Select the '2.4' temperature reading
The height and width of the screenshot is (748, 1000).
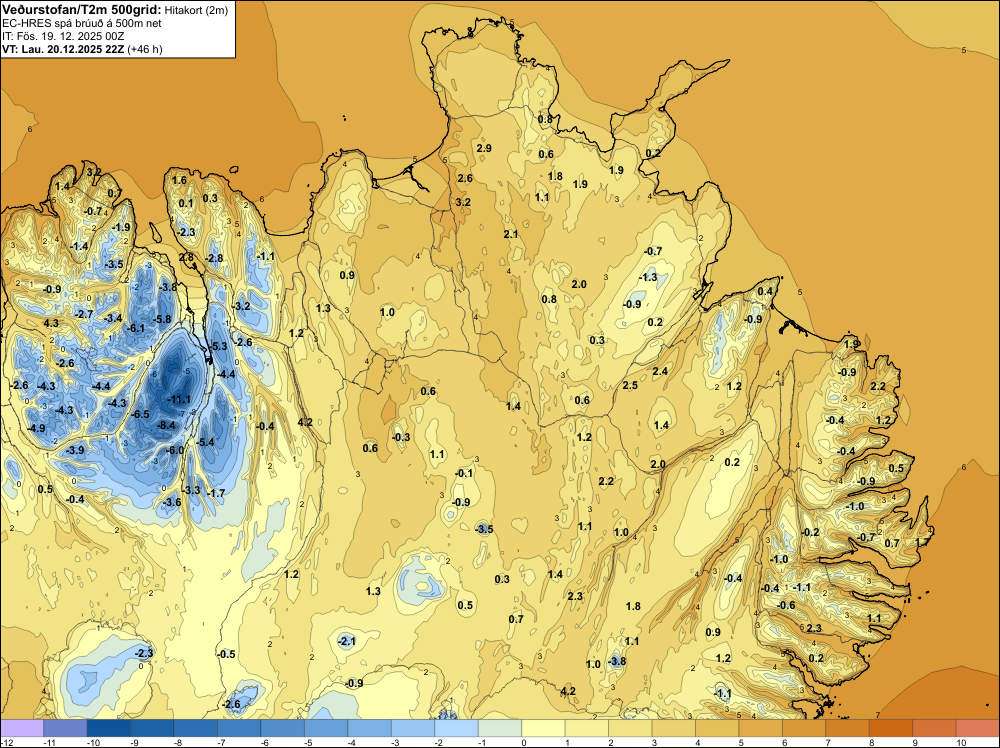[x=660, y=371]
